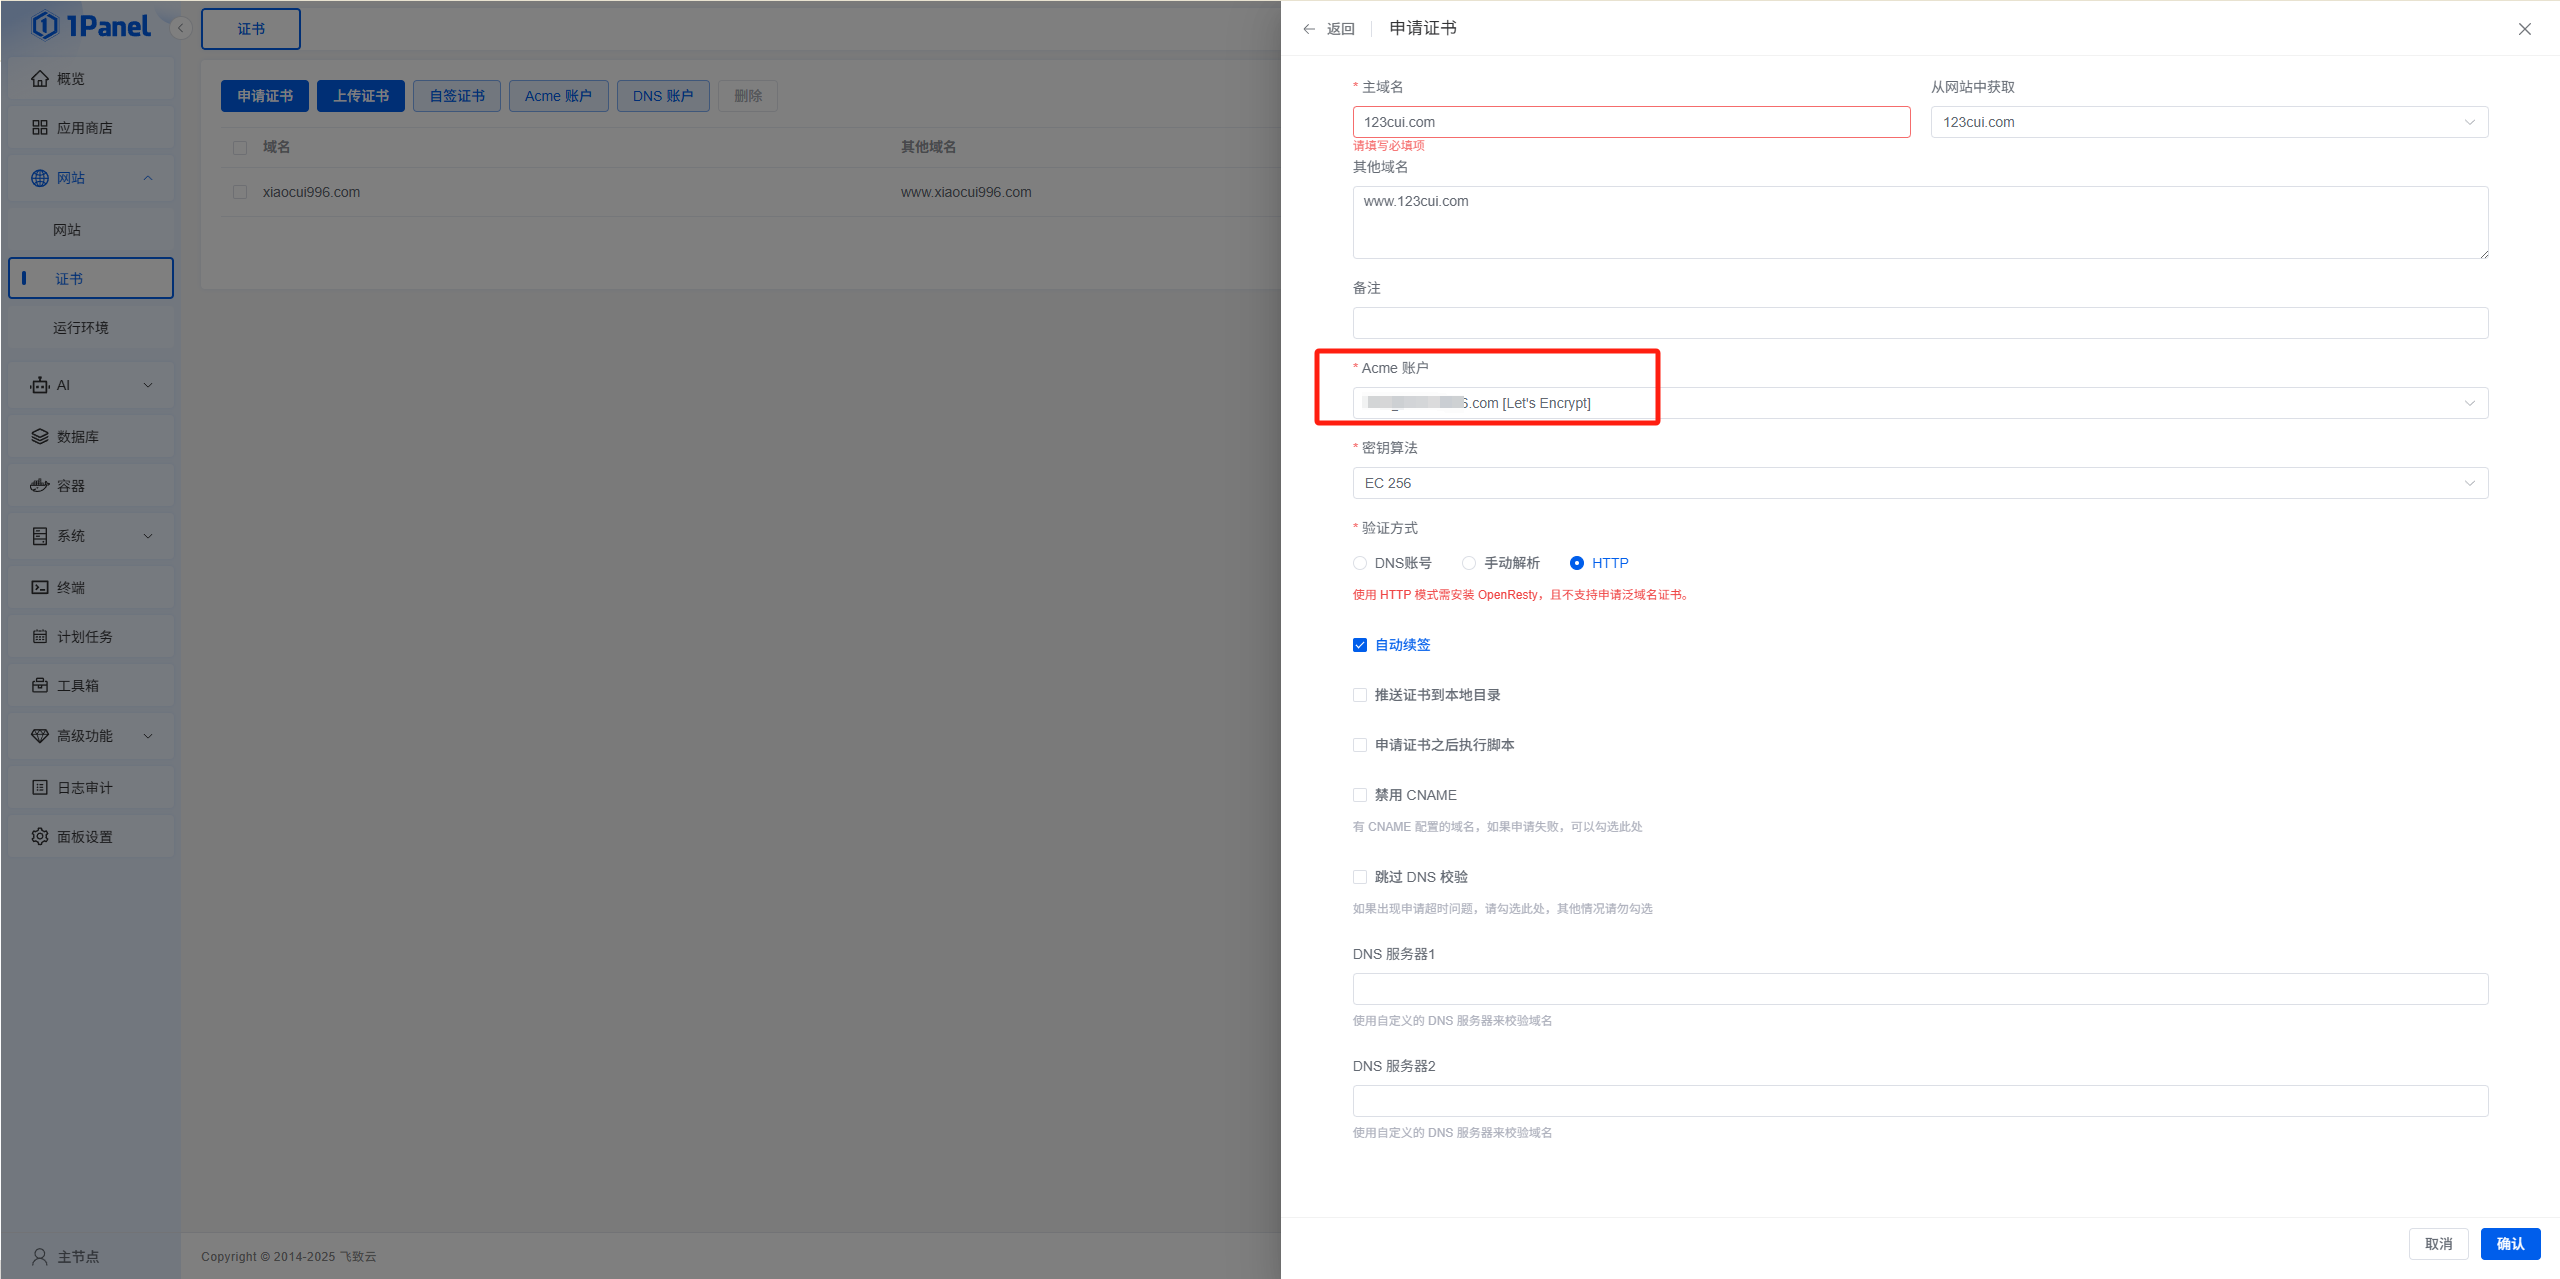Viewport: 2560px width, 1279px height.
Task: Switch to the 证书 tab
Action: click(250, 28)
